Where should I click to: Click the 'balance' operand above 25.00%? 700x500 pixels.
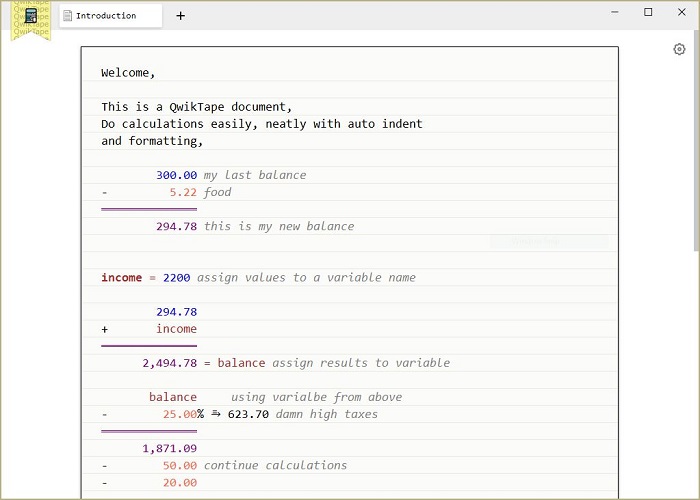173,397
